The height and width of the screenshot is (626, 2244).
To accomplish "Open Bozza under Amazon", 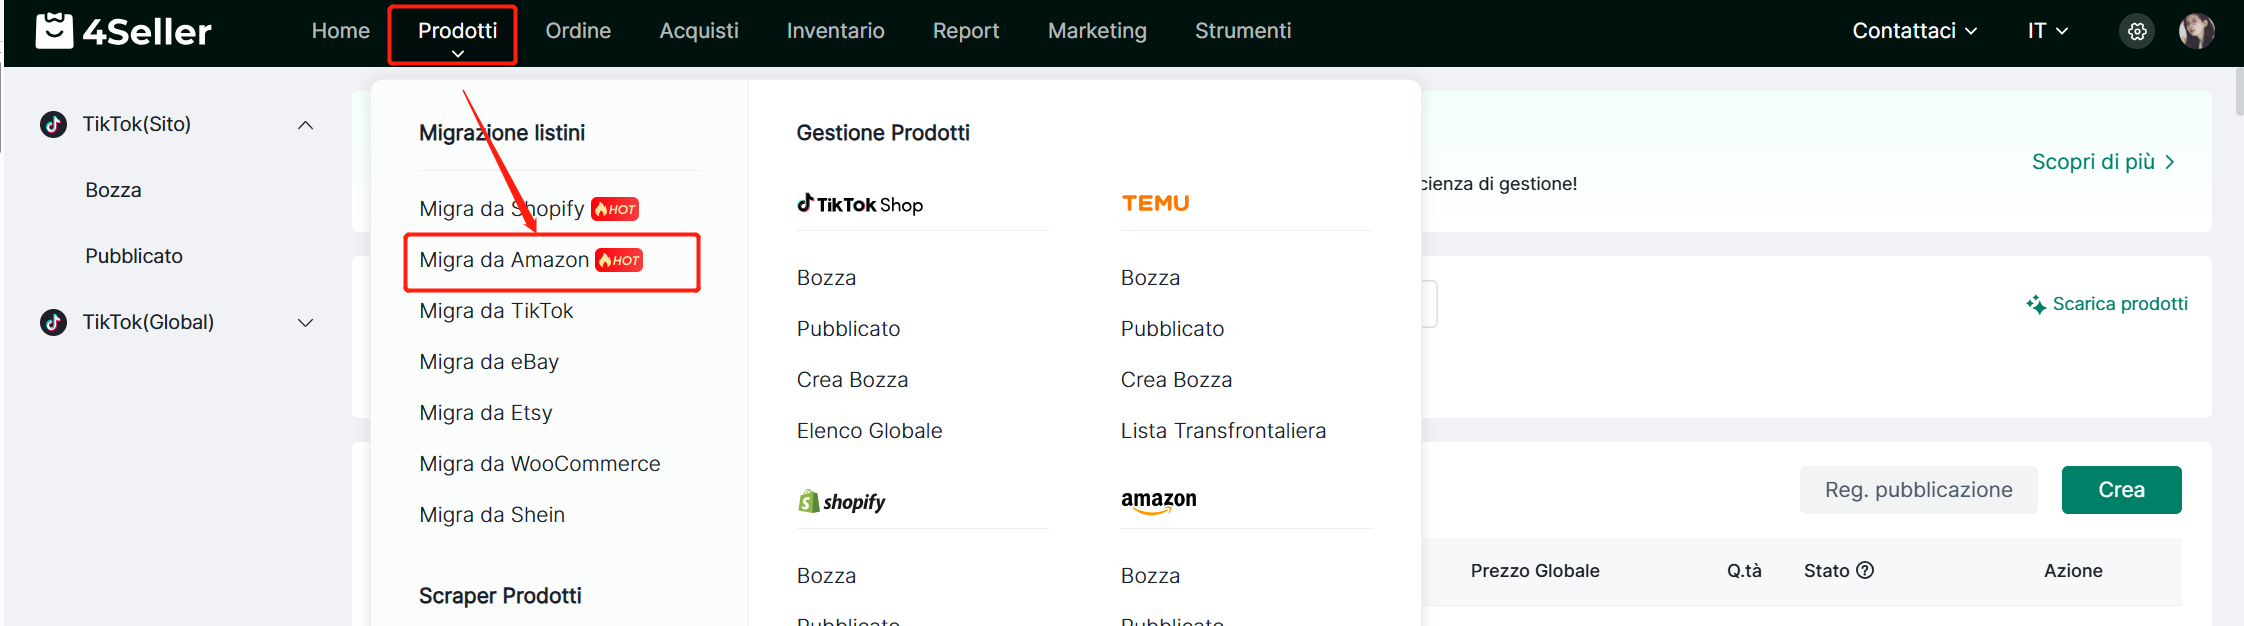I will click(1151, 576).
